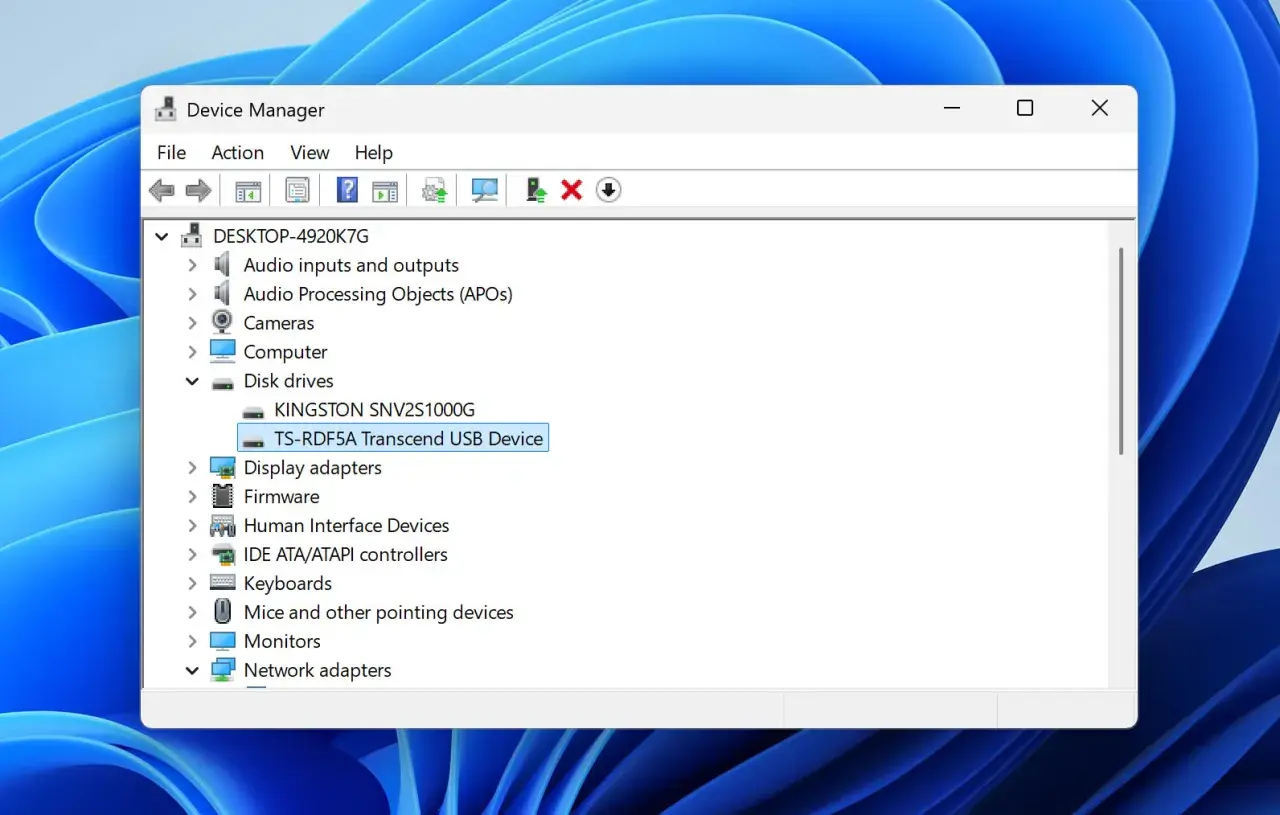Open the Action menu
The height and width of the screenshot is (815, 1280).
click(x=237, y=152)
